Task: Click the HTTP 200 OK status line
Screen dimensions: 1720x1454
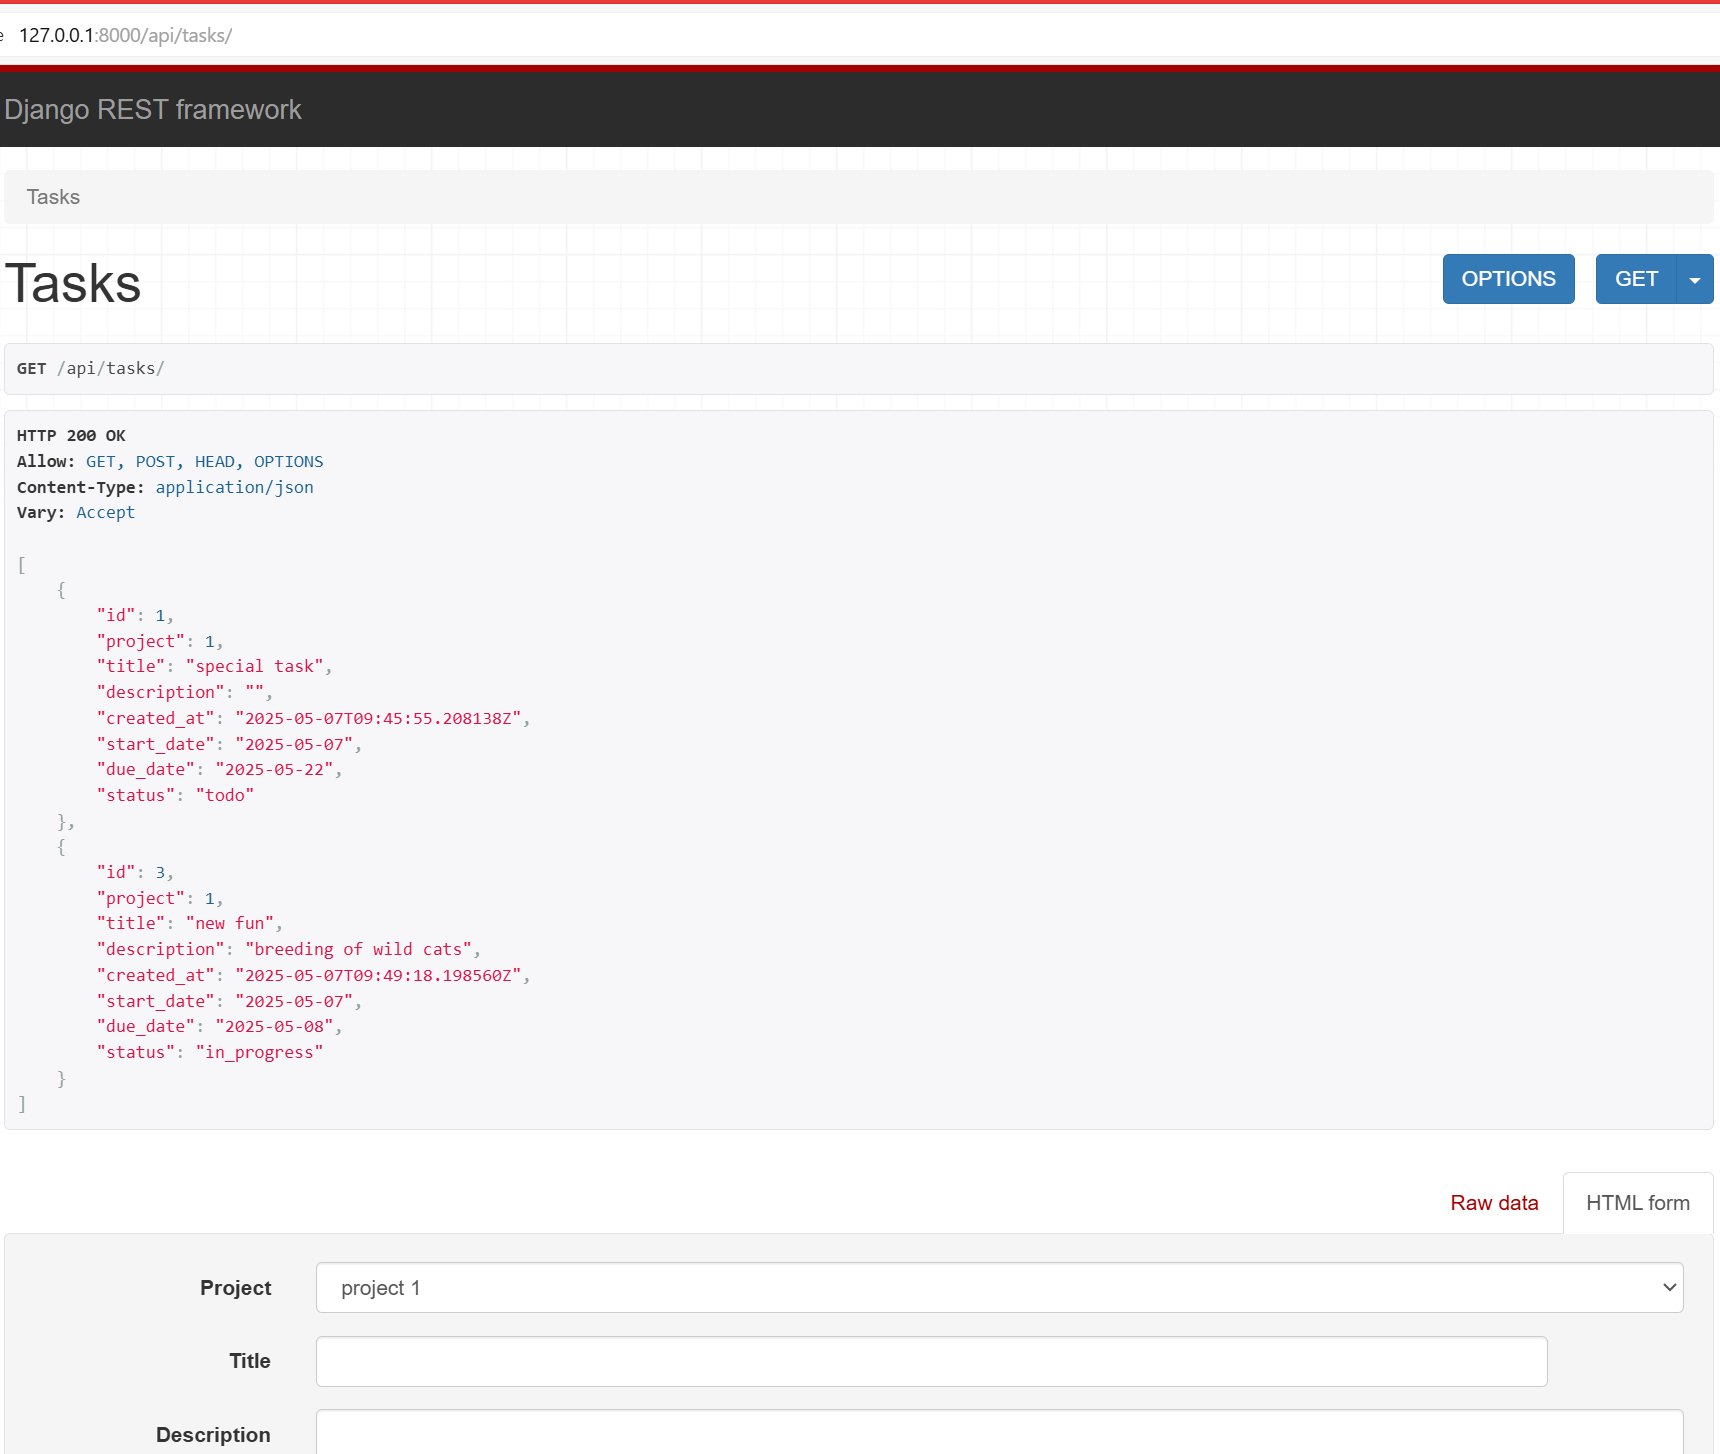Action: [71, 436]
